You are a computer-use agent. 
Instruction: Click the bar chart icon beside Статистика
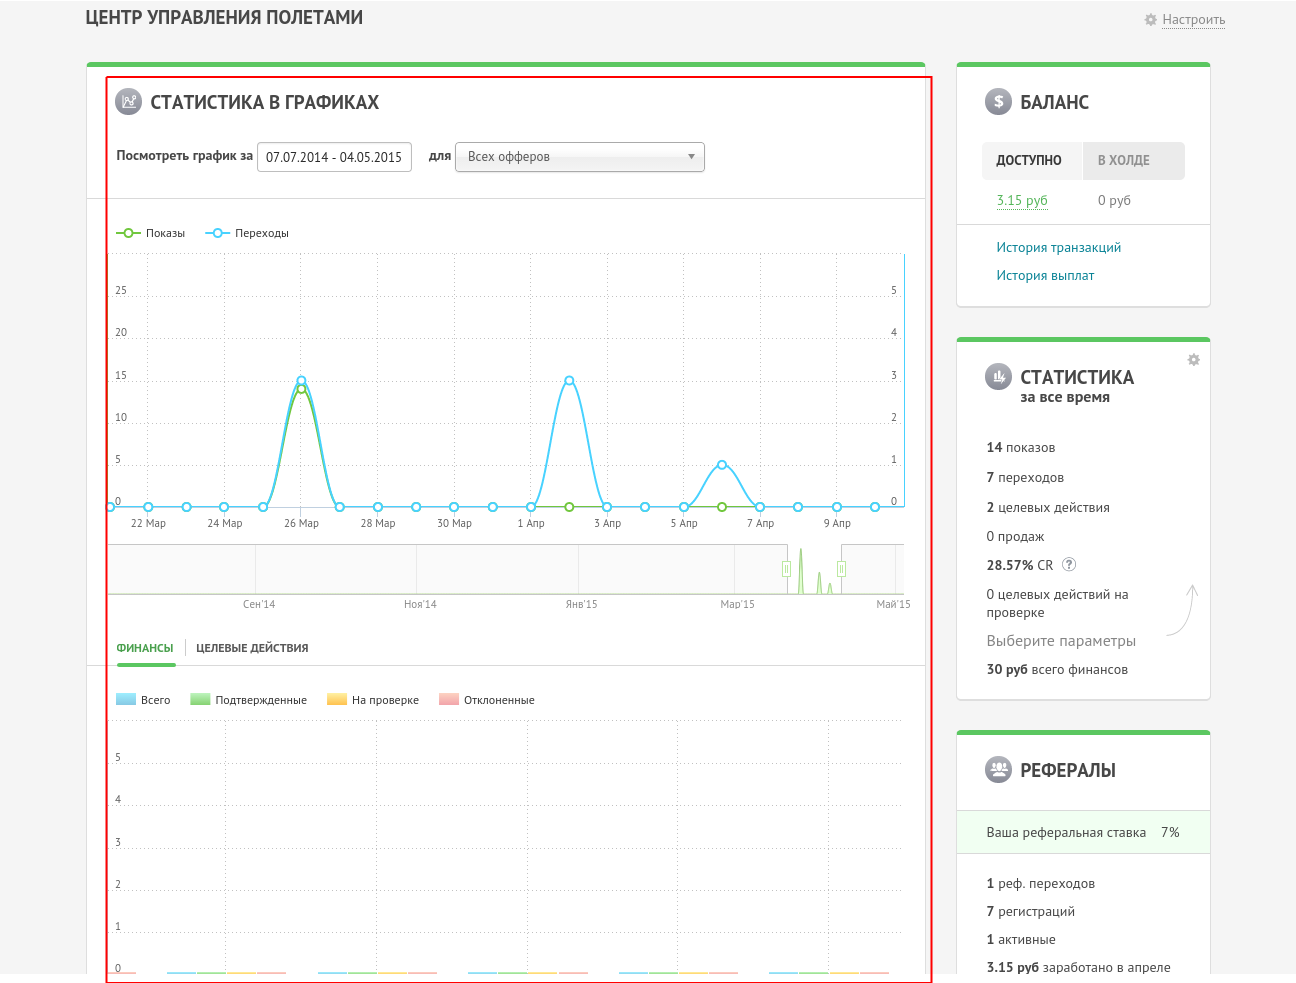click(x=998, y=377)
